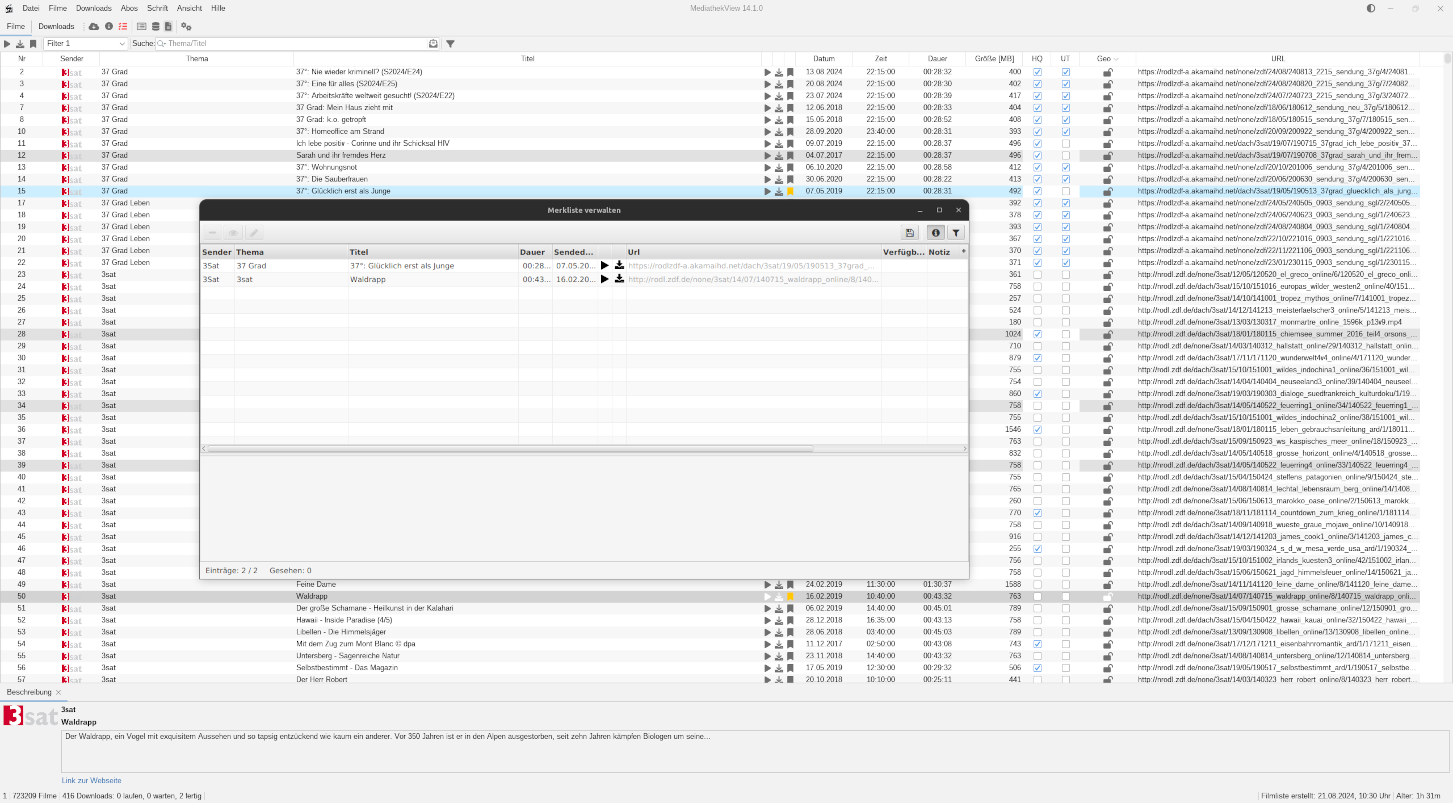Image resolution: width=1453 pixels, height=803 pixels.
Task: Toggle info icon in Merkliste verwalten toolbar
Action: pyautogui.click(x=936, y=233)
